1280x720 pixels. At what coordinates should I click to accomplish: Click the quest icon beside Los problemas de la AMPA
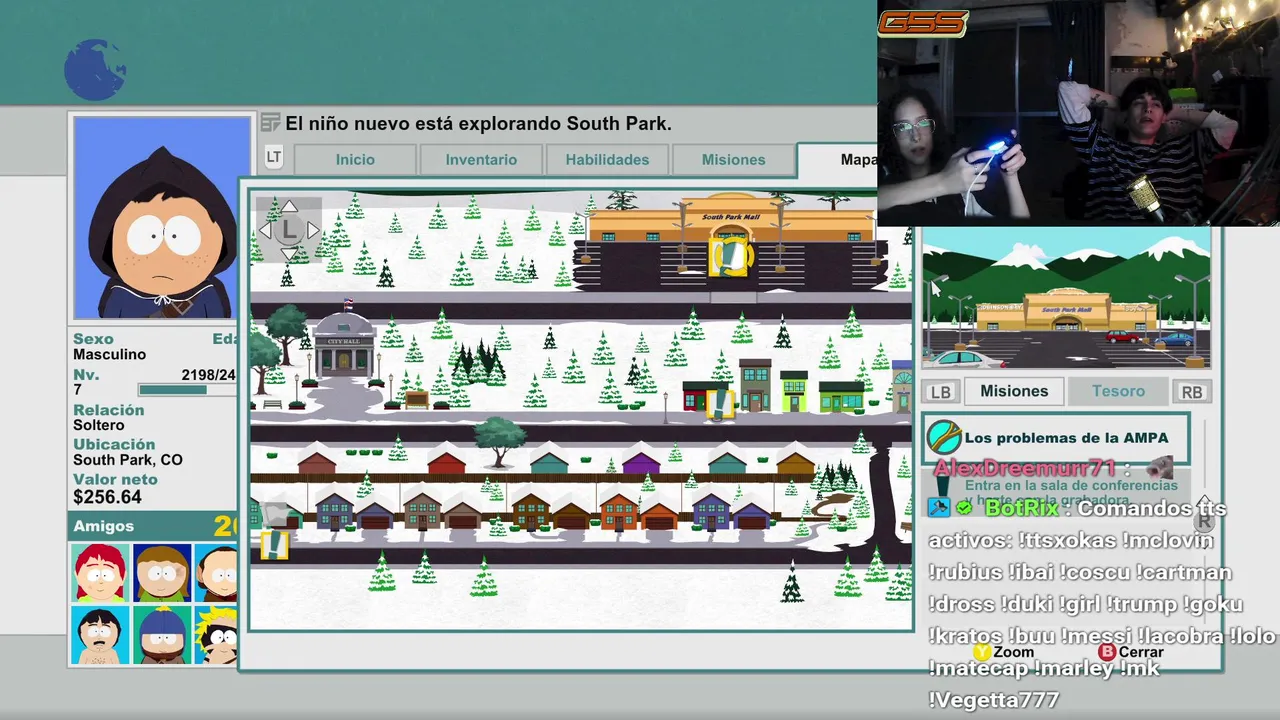(x=944, y=438)
